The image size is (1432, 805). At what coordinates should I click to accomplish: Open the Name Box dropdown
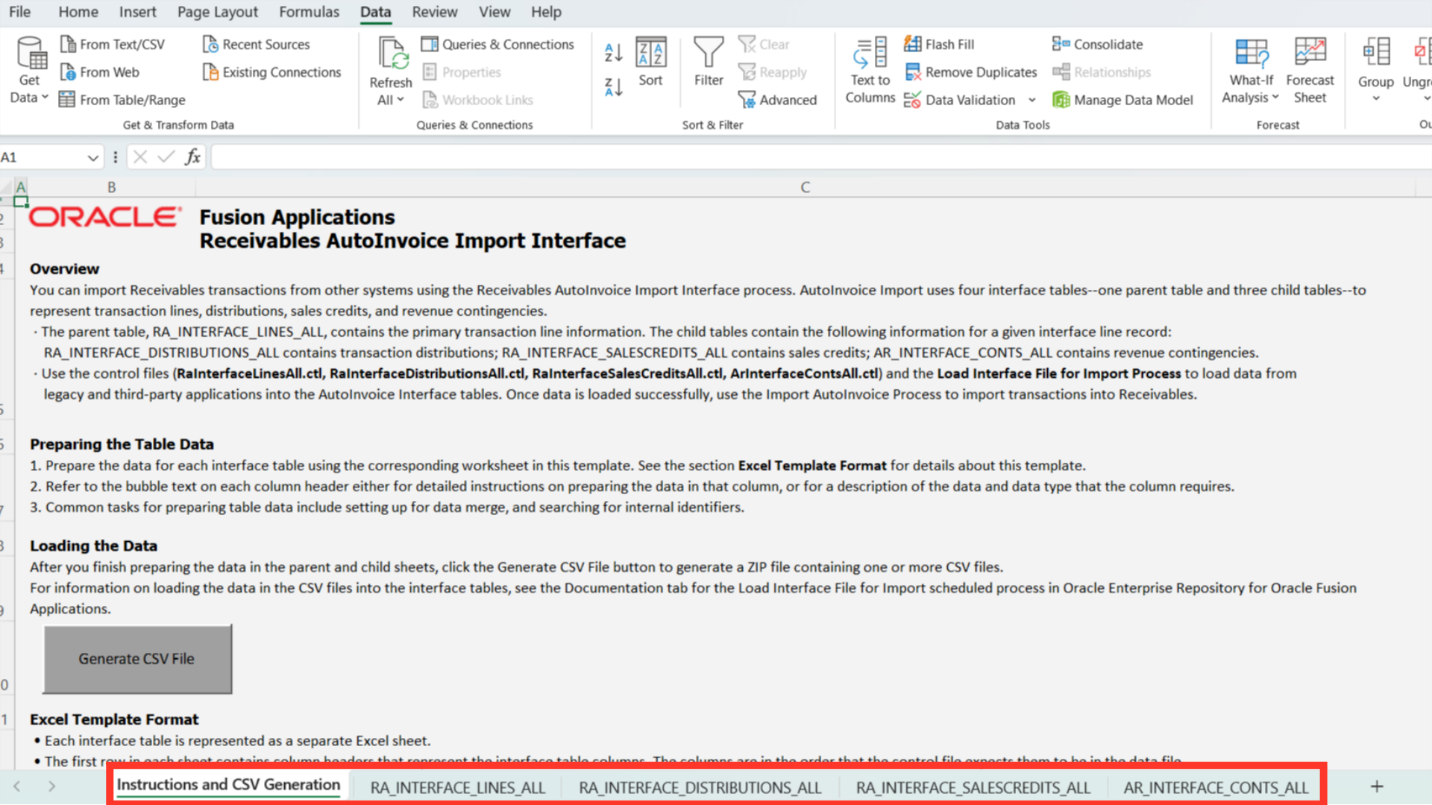93,158
